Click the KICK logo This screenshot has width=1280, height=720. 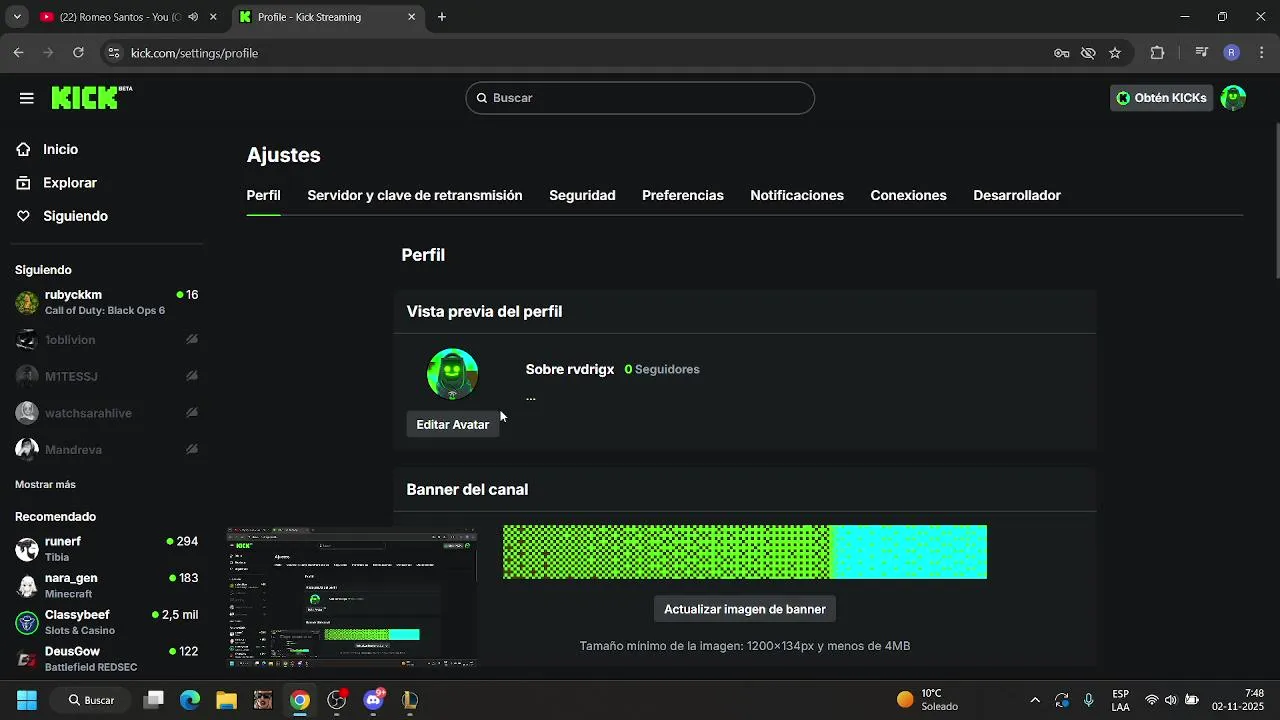point(91,97)
